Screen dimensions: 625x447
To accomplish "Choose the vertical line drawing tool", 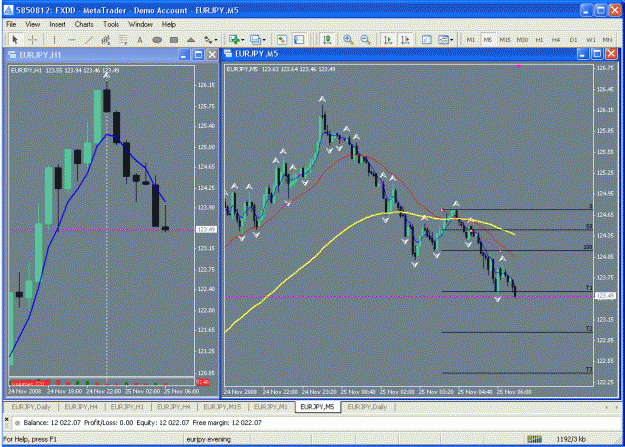I will point(54,39).
